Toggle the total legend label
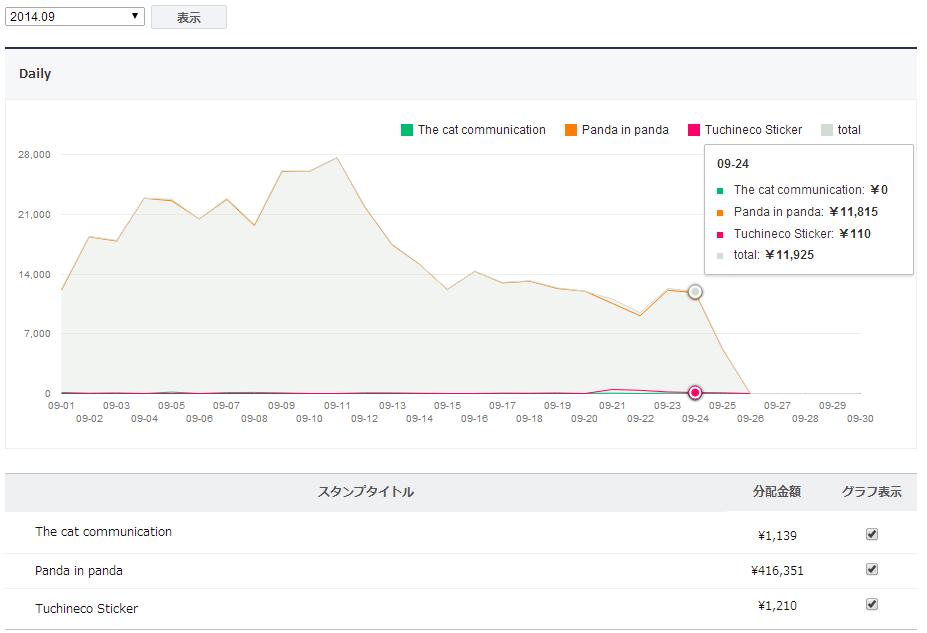The image size is (927, 633). (x=849, y=130)
